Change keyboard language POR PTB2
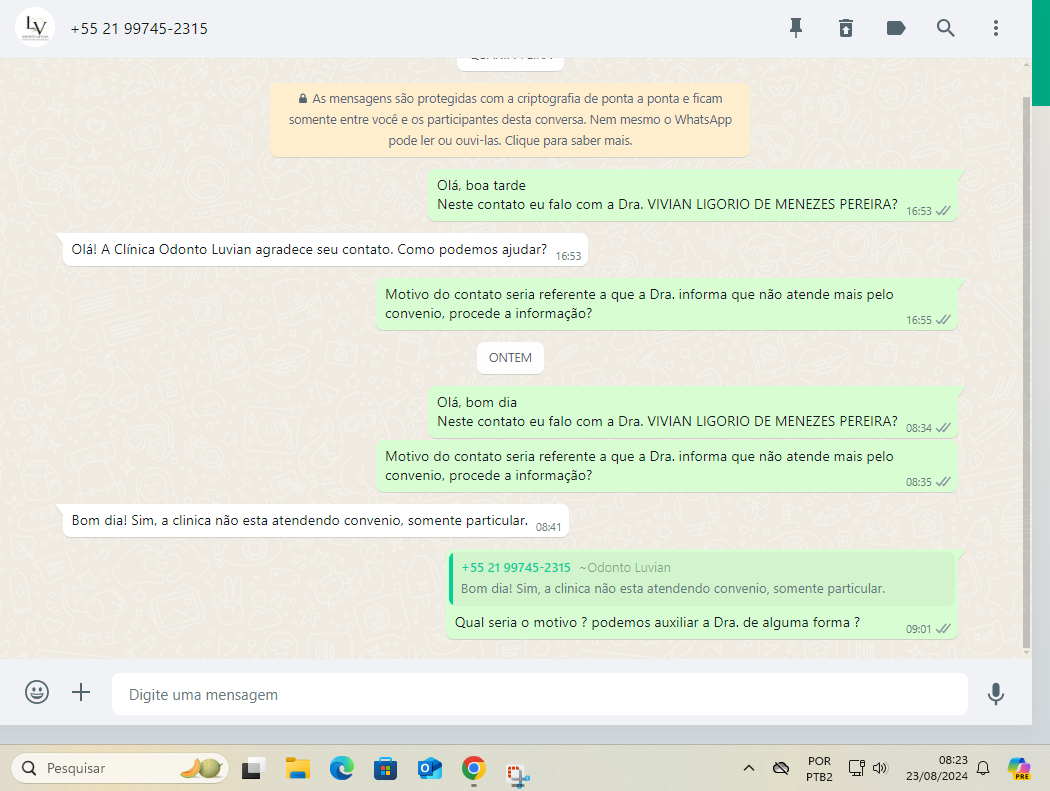The width and height of the screenshot is (1050, 791). pos(819,769)
